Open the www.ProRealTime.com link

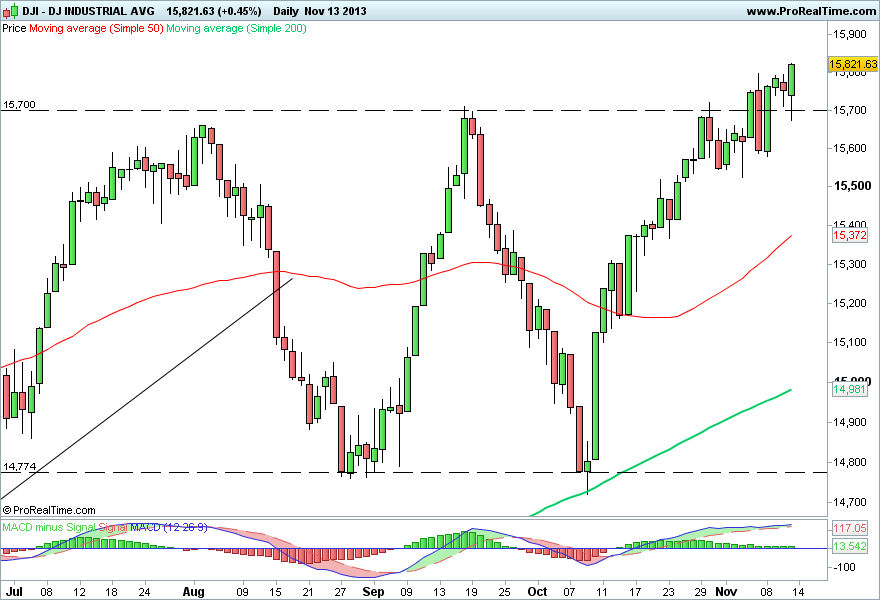point(811,11)
